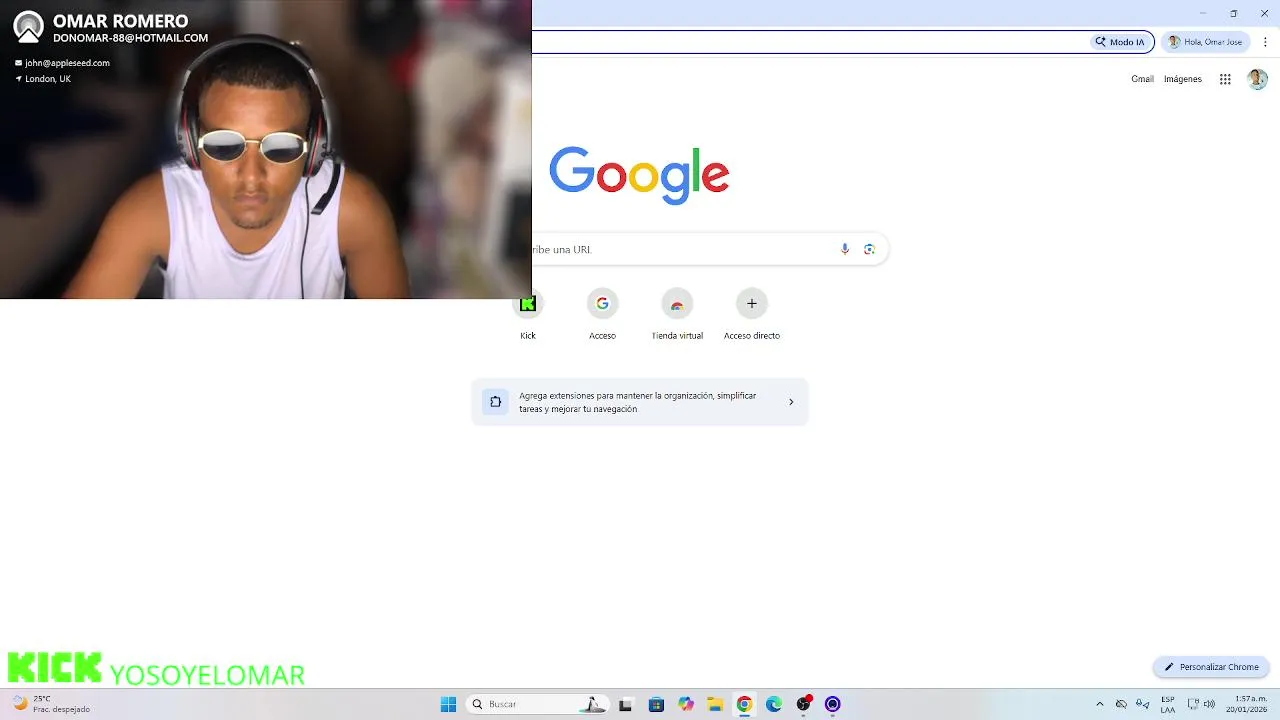Open Task View in taskbar
Image resolution: width=1280 pixels, height=720 pixels.
626,704
